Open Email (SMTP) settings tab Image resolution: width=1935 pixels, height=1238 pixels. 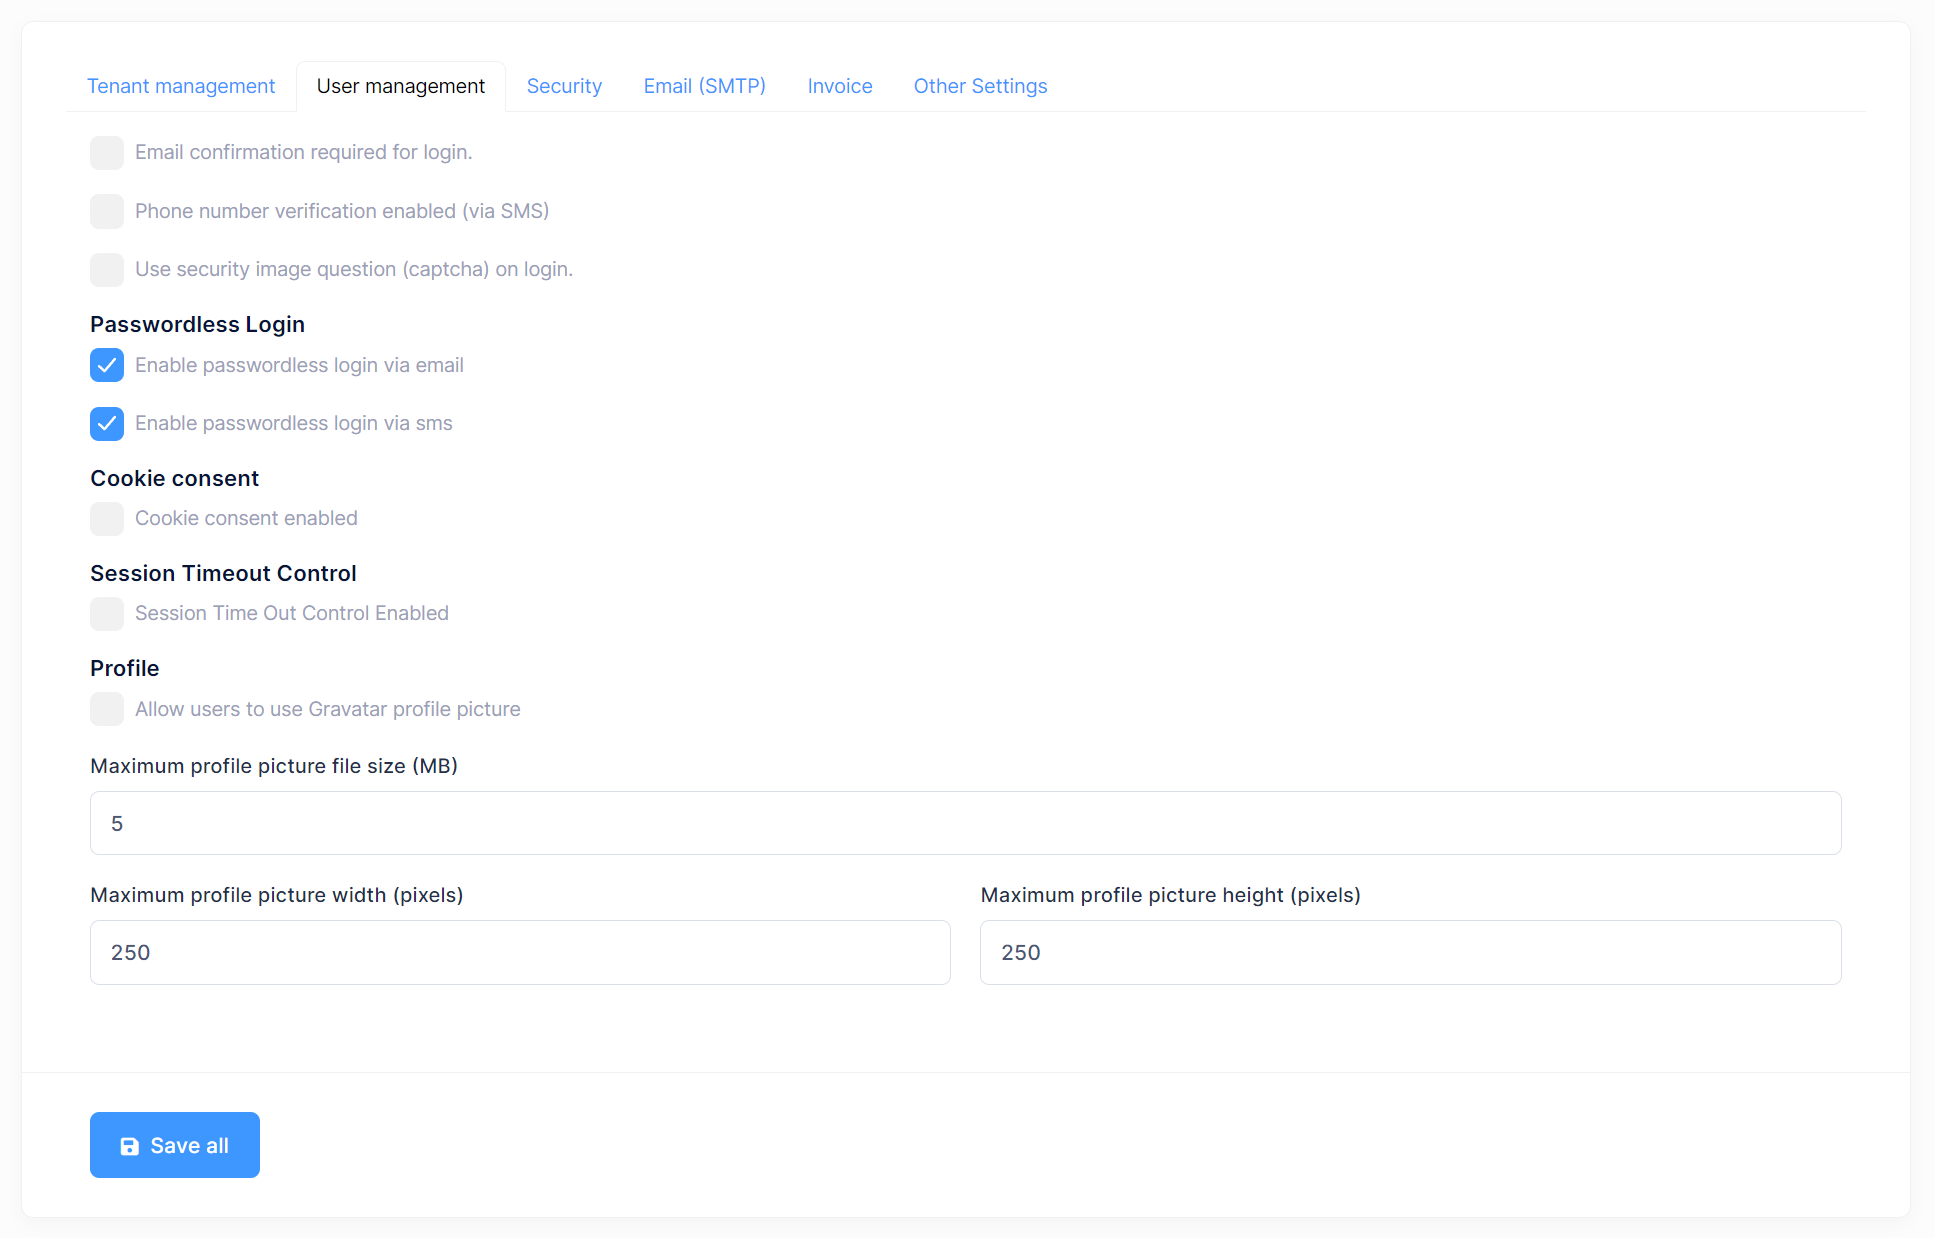705,86
